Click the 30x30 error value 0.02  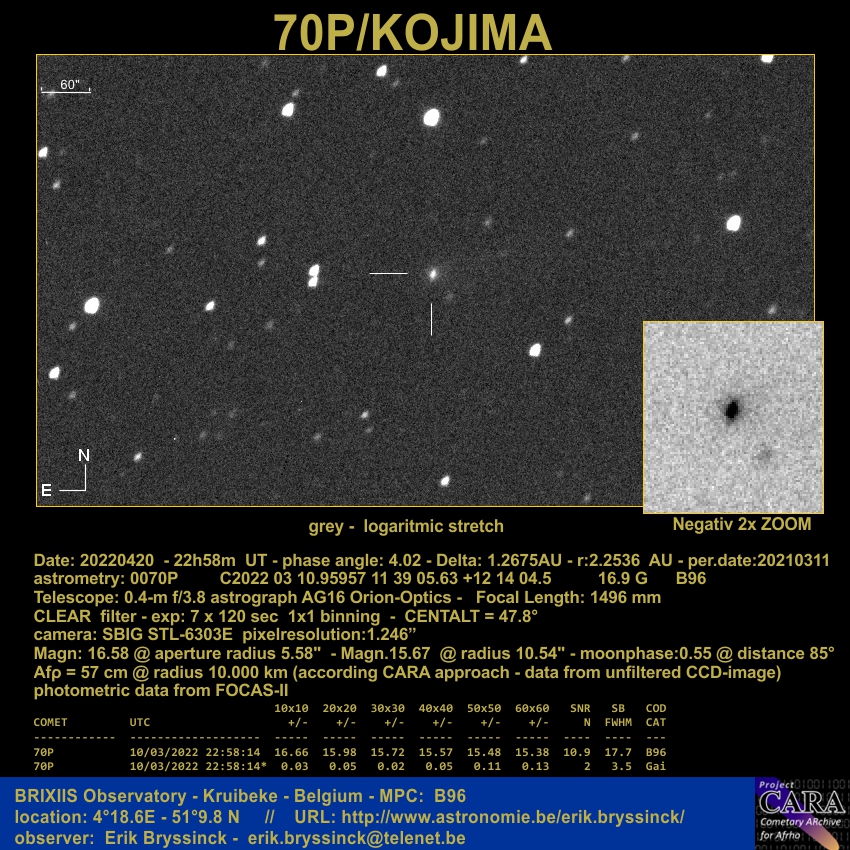[391, 767]
